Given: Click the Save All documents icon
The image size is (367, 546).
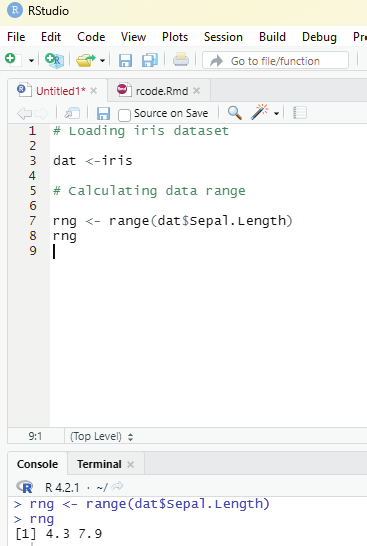Looking at the screenshot, I should [150, 60].
